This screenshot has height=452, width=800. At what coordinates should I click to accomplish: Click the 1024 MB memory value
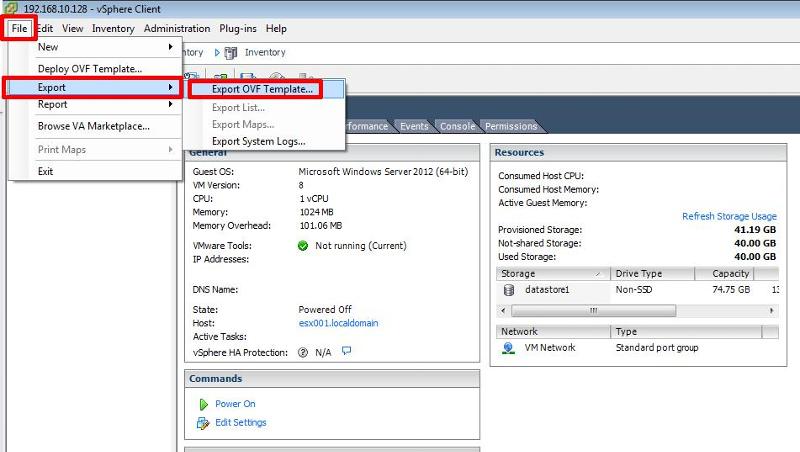point(316,212)
